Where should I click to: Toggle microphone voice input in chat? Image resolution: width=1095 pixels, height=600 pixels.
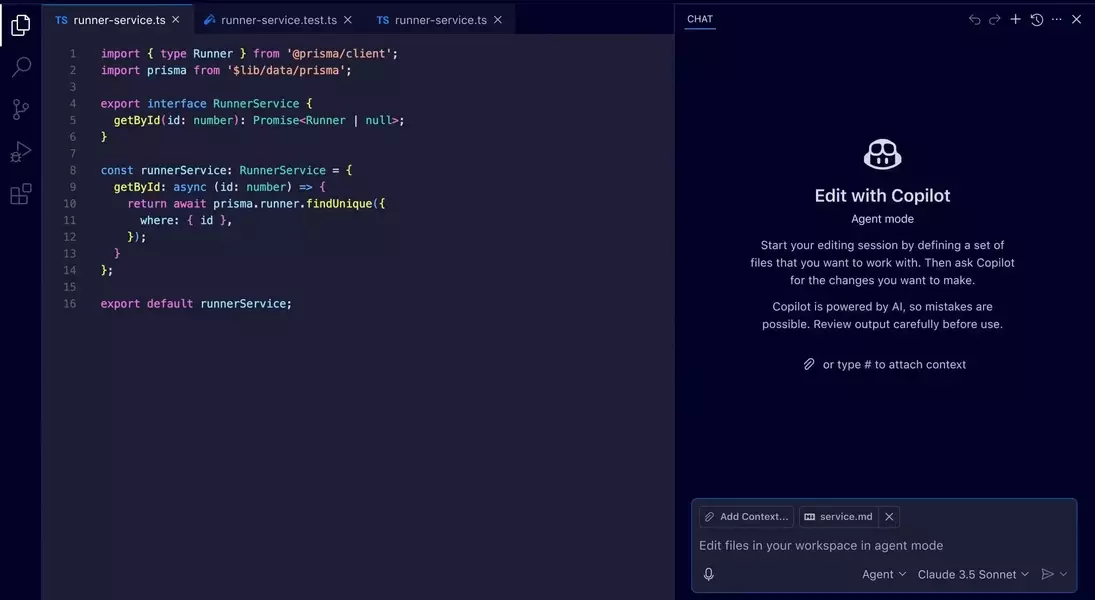709,574
